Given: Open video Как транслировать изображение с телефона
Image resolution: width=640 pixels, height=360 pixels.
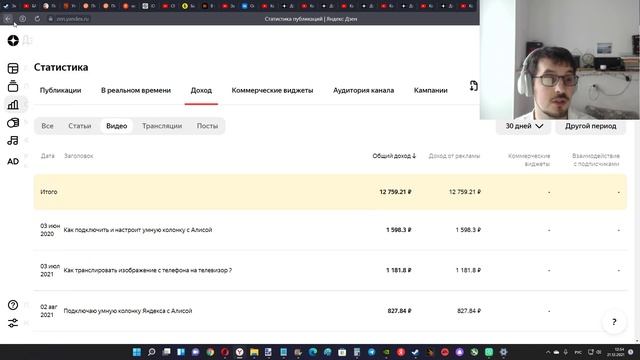Looking at the screenshot, I should coord(148,270).
